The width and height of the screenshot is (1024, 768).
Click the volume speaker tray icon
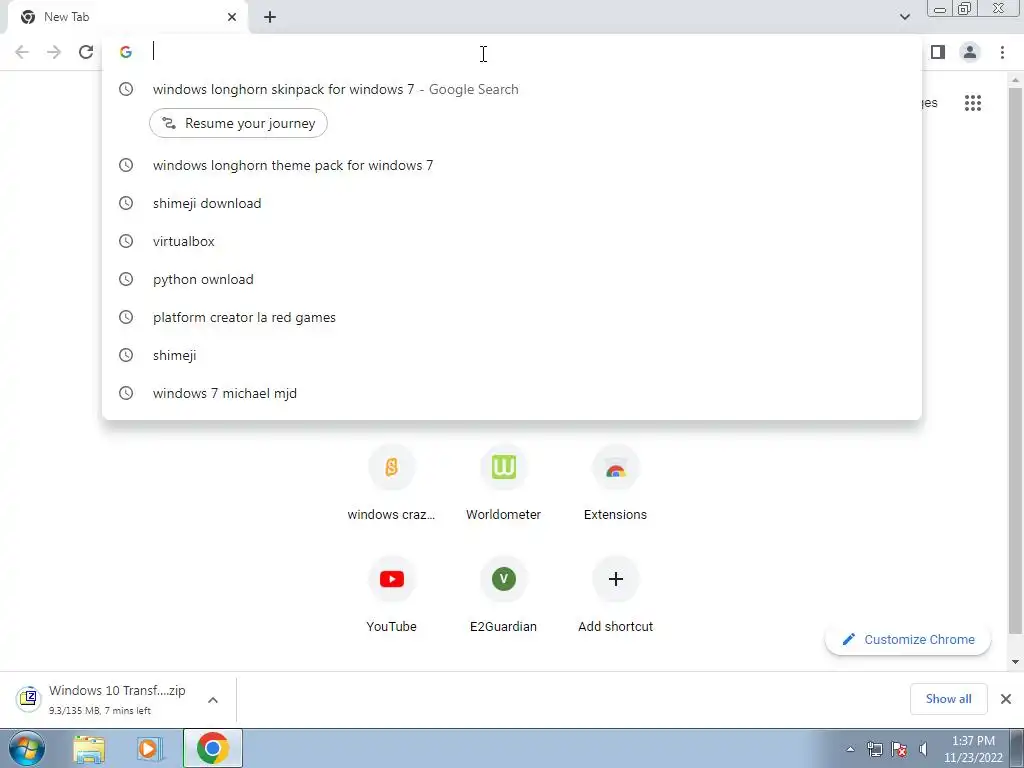coord(923,749)
